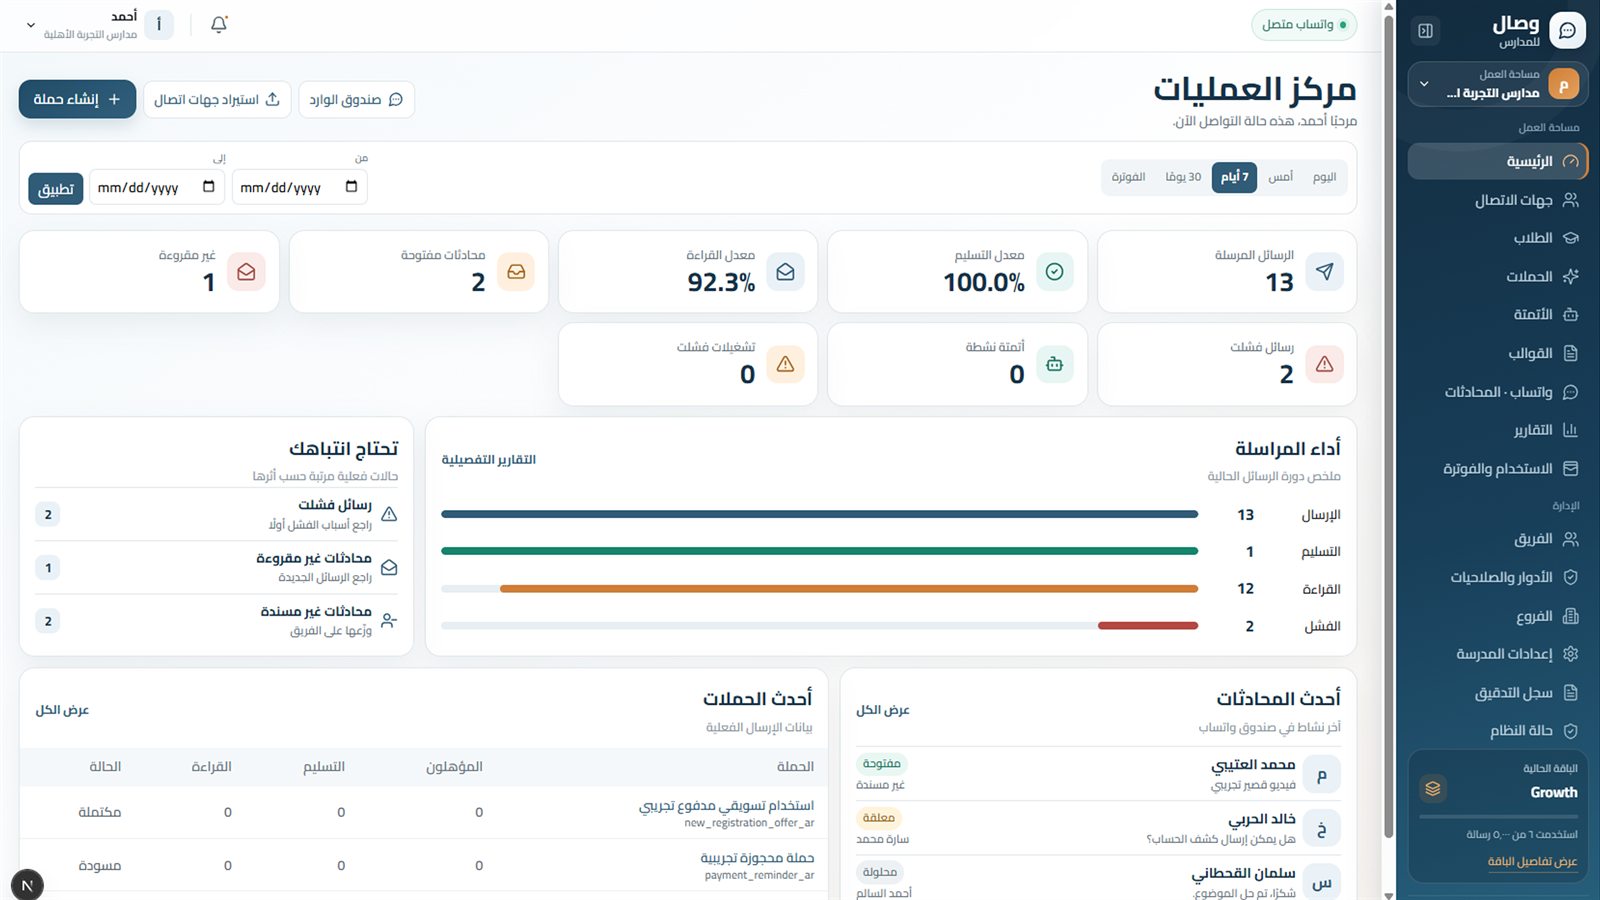This screenshot has width=1600, height=900.
Task: Open الرئيسية dashboard in the sidebar
Action: pyautogui.click(x=1497, y=161)
